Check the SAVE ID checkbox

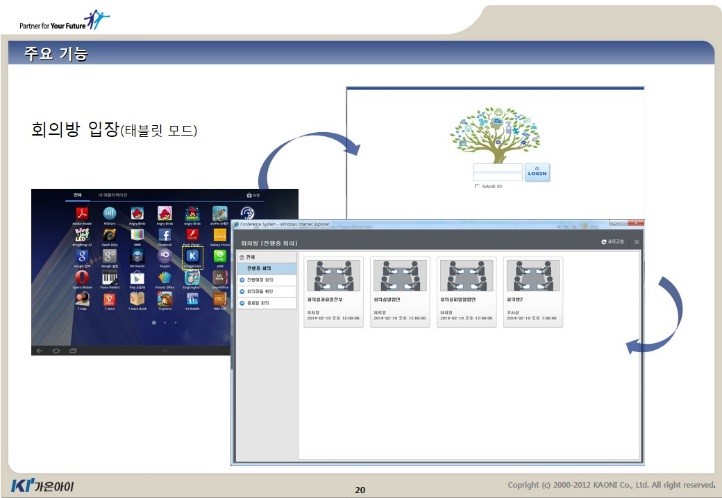[478, 186]
